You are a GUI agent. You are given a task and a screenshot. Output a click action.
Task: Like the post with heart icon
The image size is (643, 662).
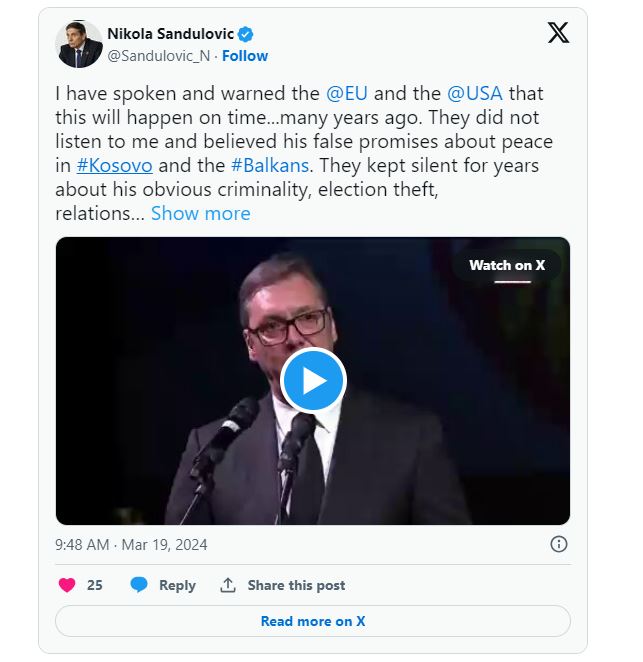pos(67,585)
